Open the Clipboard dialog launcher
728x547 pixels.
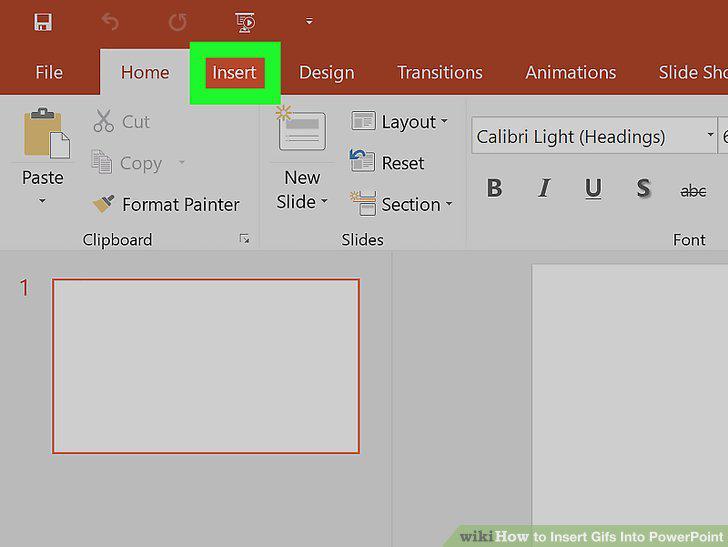tap(244, 239)
